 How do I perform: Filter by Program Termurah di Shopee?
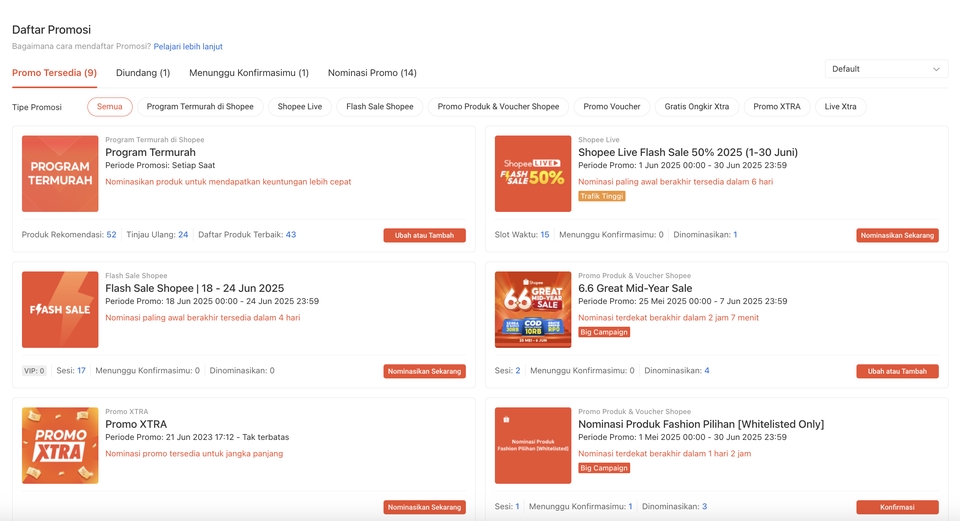coord(200,107)
